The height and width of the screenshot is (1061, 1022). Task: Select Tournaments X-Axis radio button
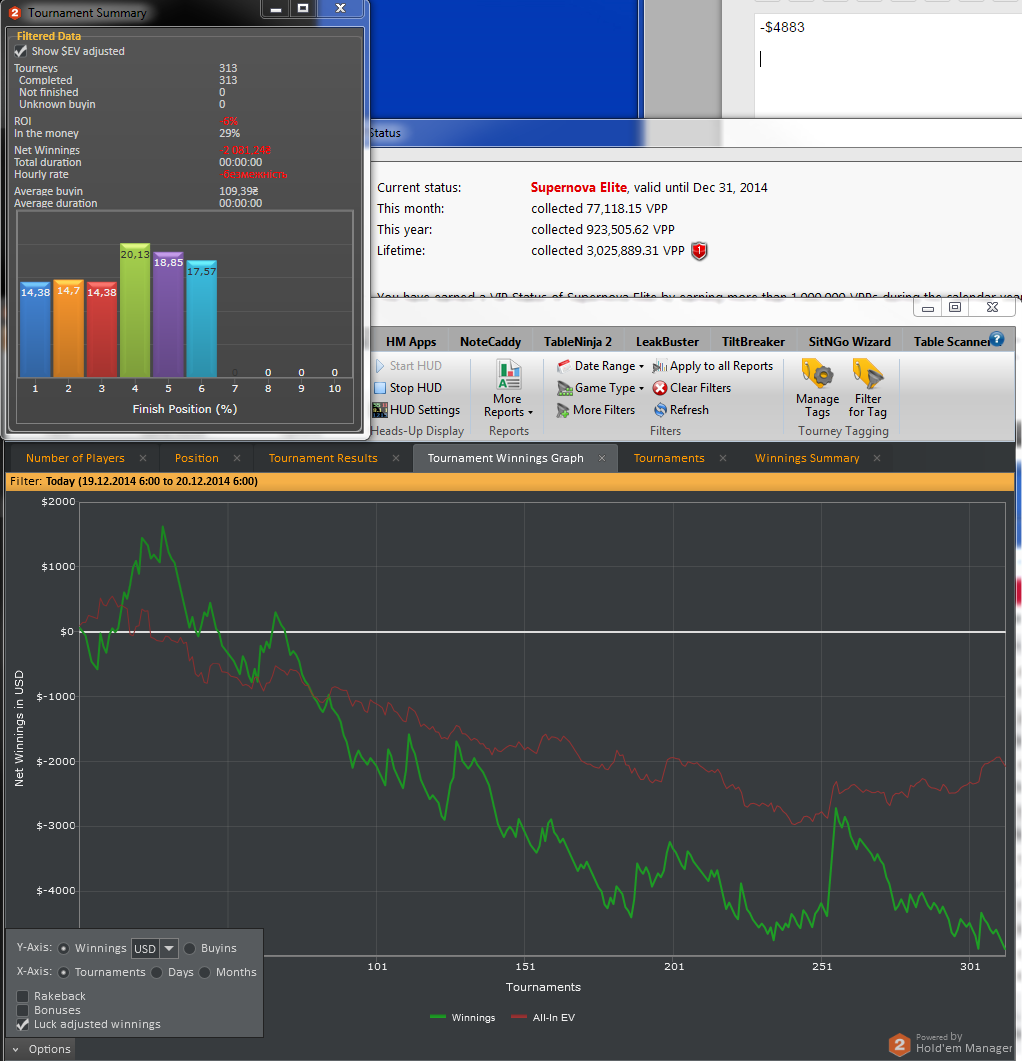64,972
